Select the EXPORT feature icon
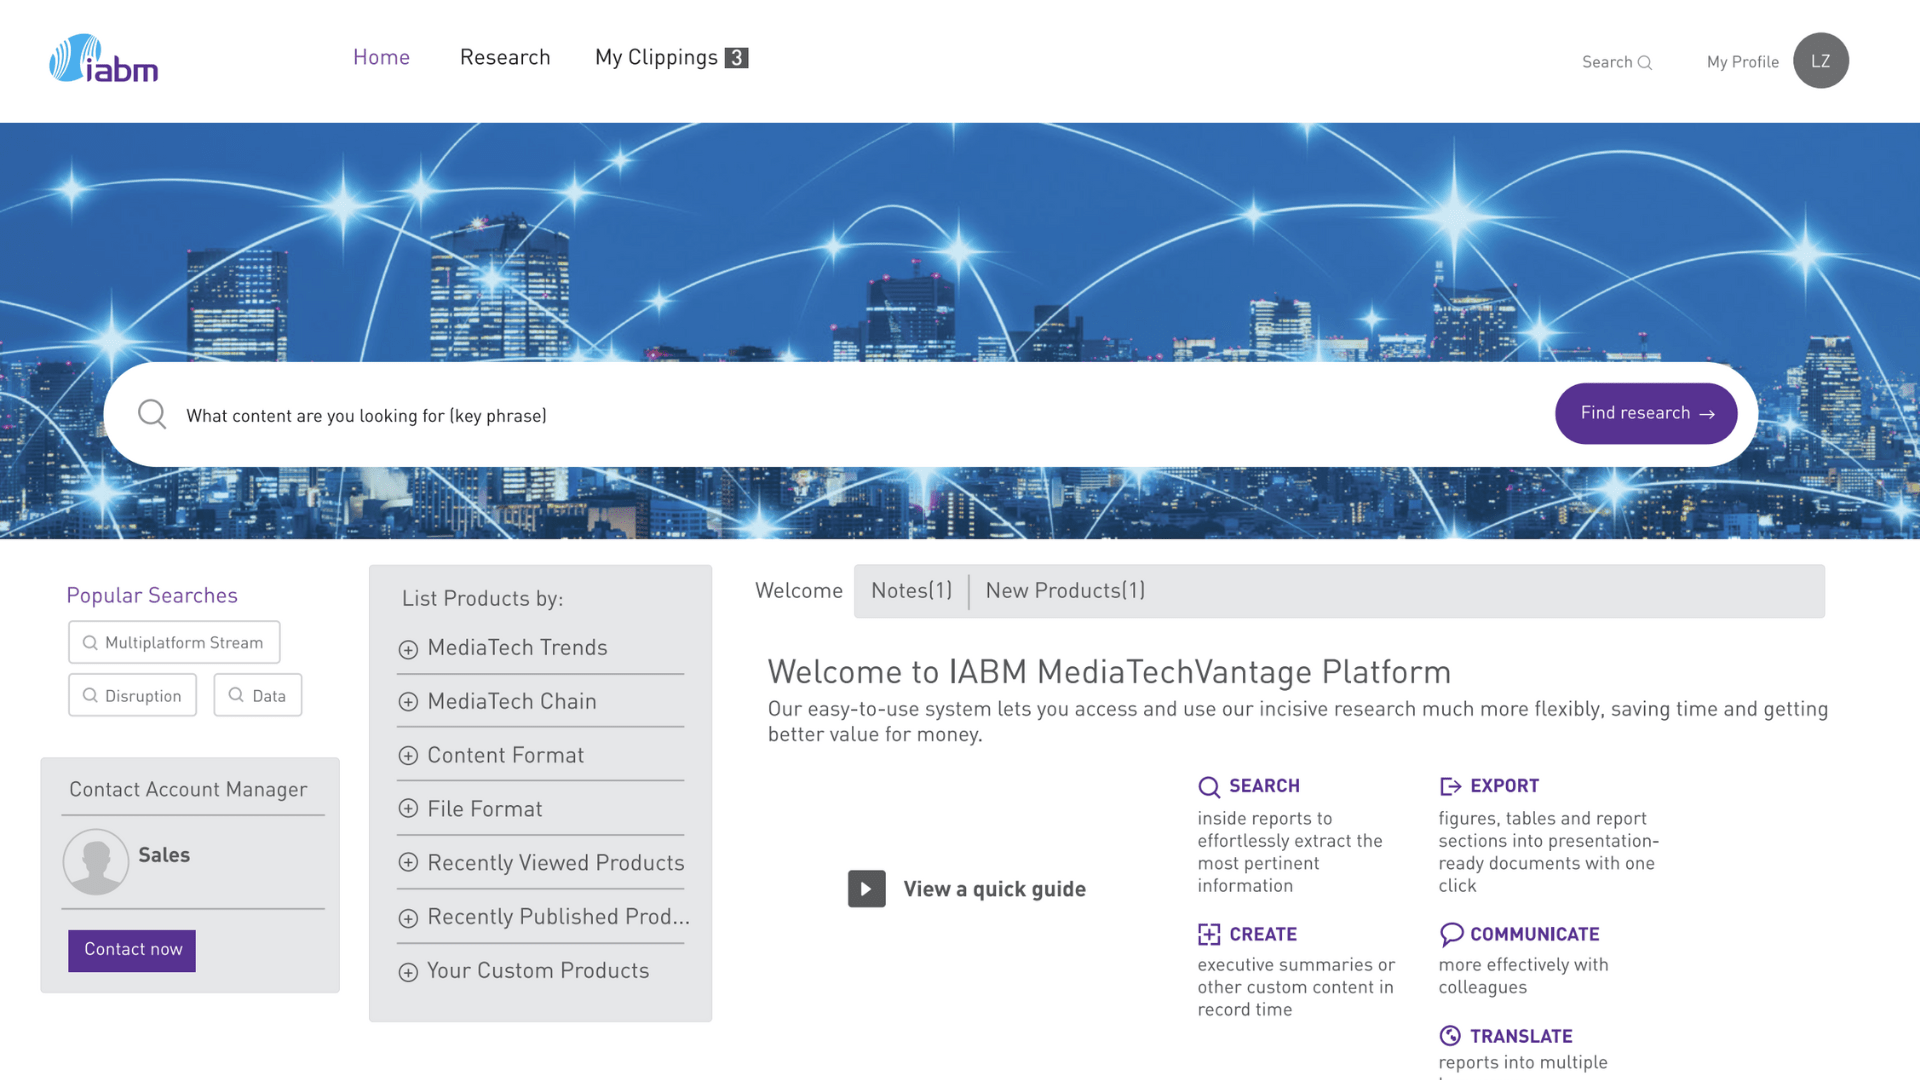Viewport: 1920px width, 1080px height. [x=1451, y=786]
